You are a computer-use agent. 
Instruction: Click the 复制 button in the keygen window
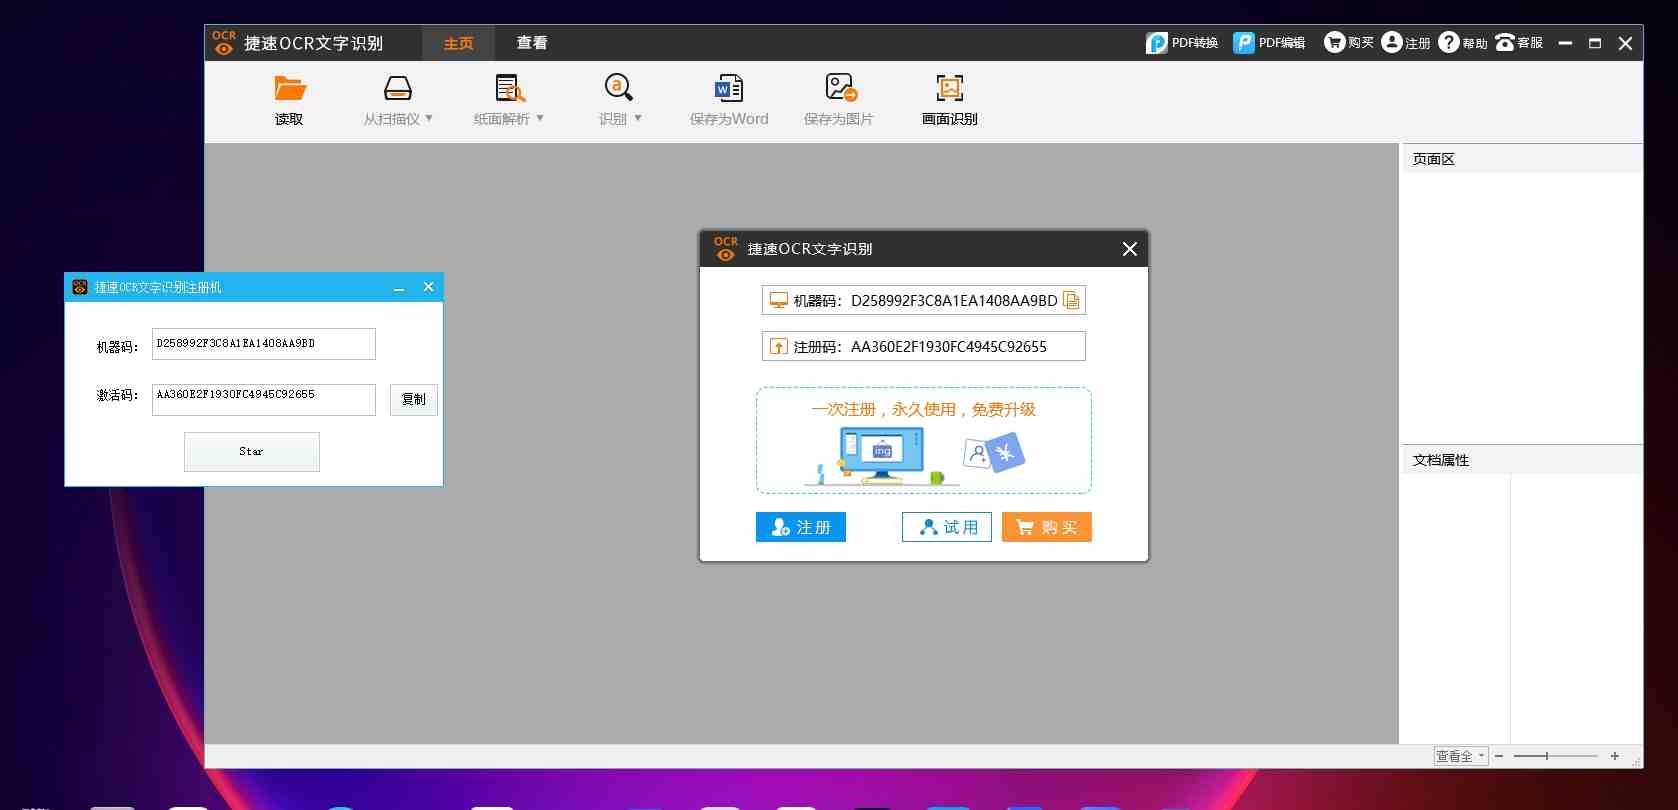[414, 400]
